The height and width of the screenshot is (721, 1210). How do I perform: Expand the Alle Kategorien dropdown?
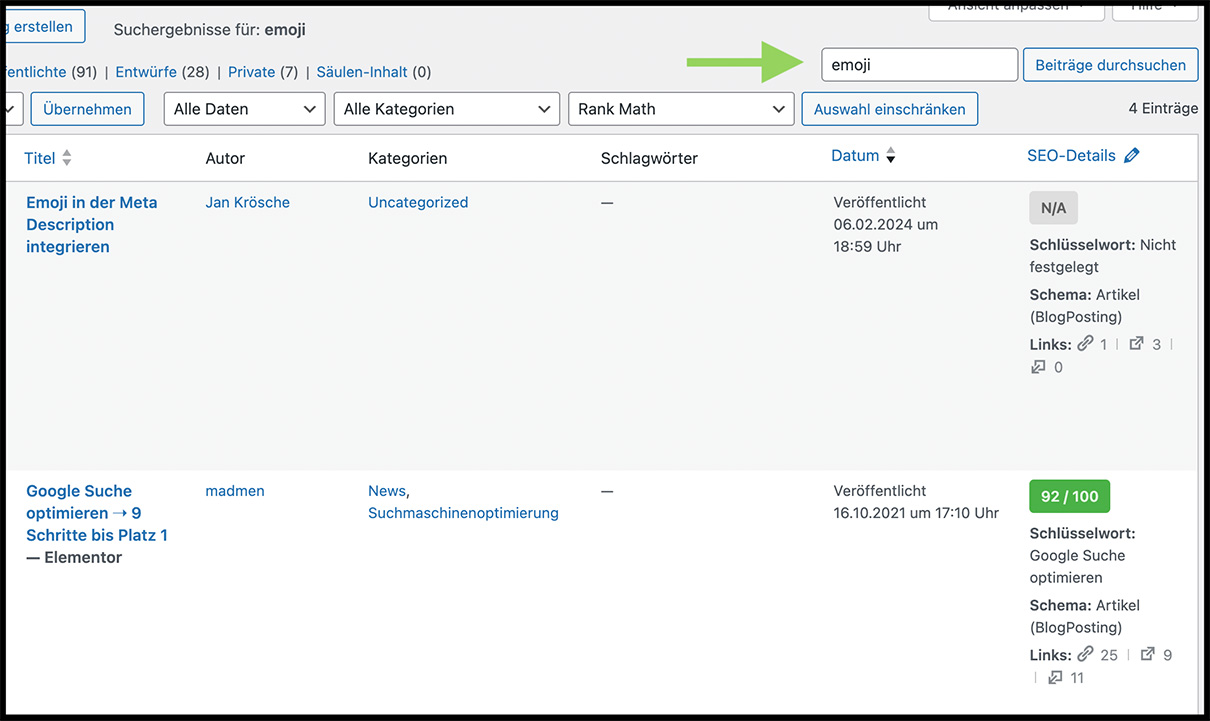[446, 109]
